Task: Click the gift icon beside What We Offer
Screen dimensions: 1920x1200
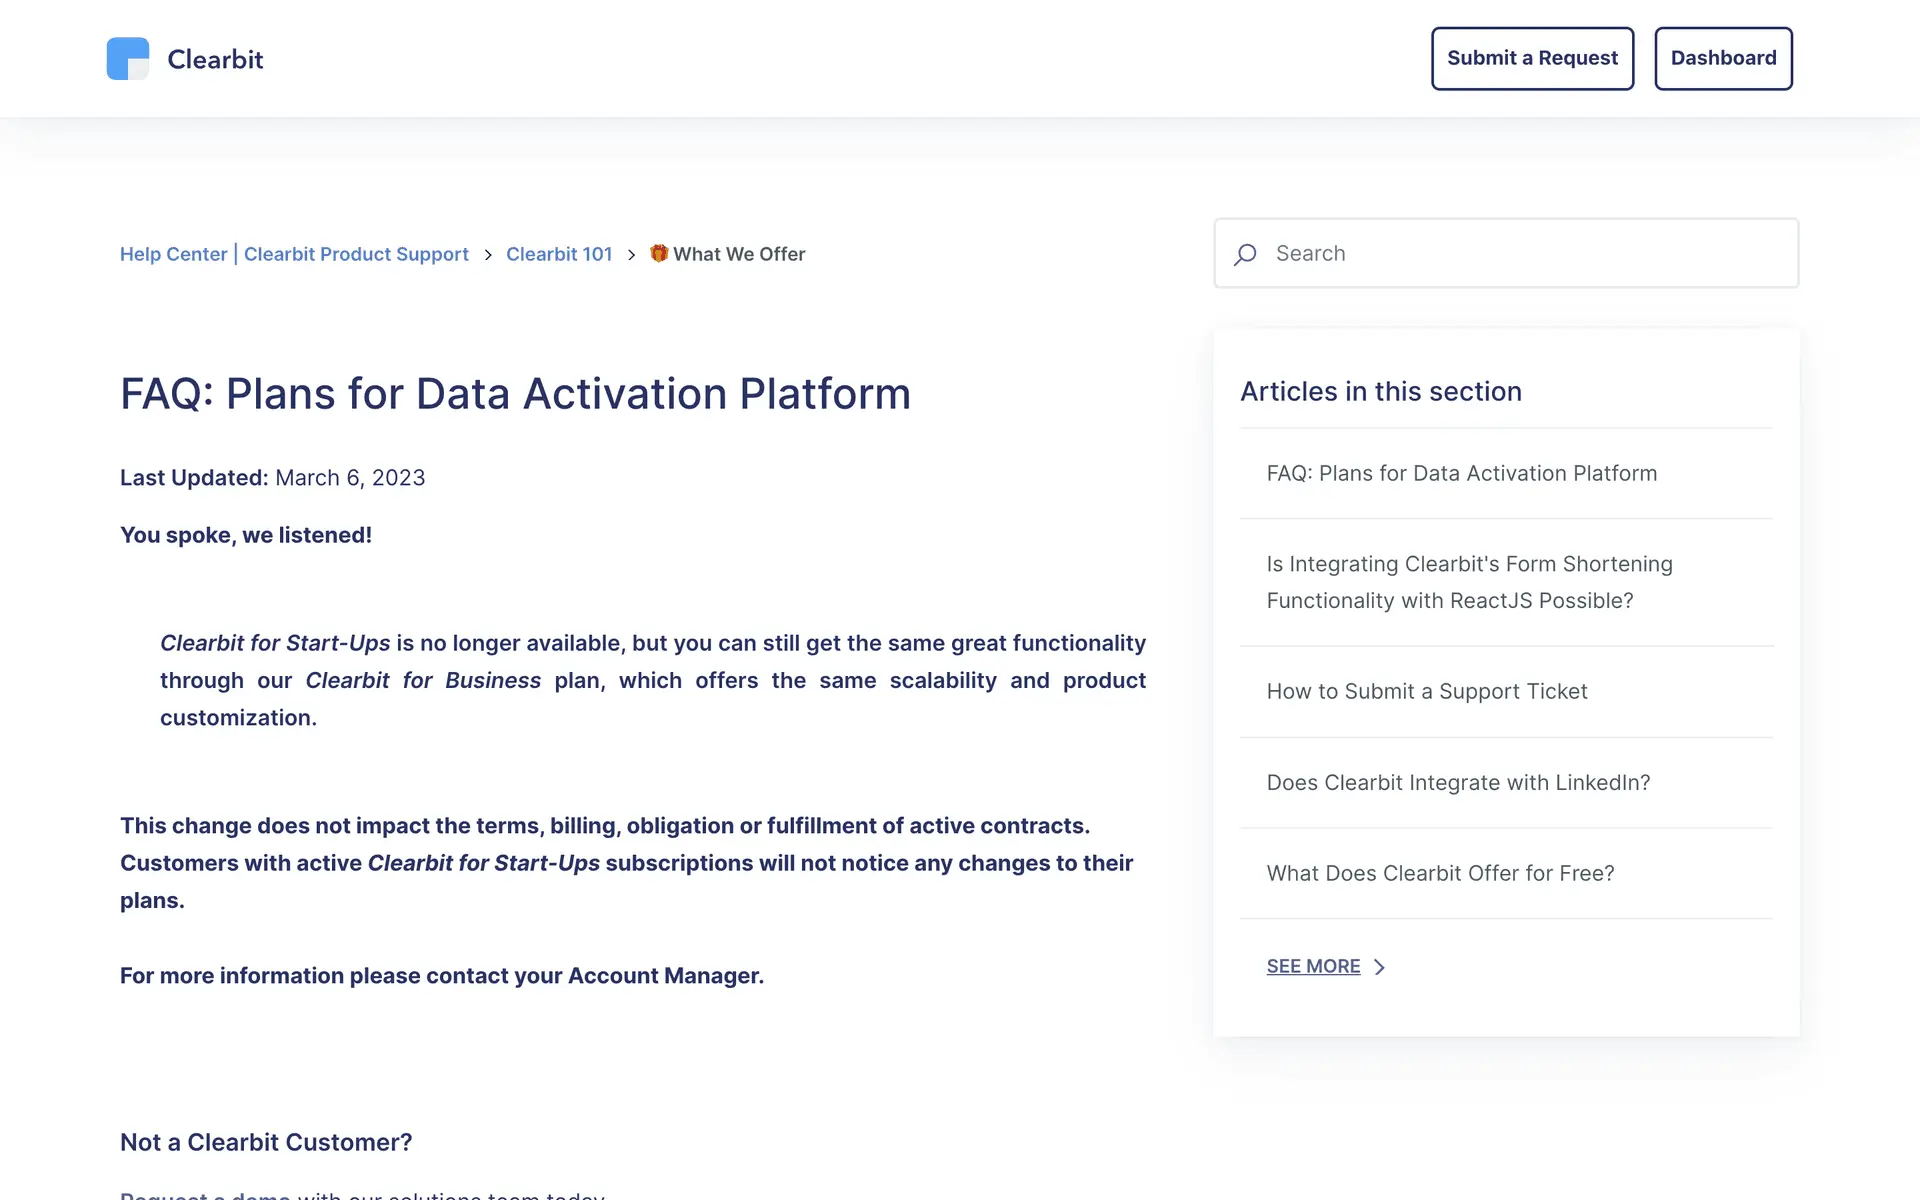Action: pos(659,254)
